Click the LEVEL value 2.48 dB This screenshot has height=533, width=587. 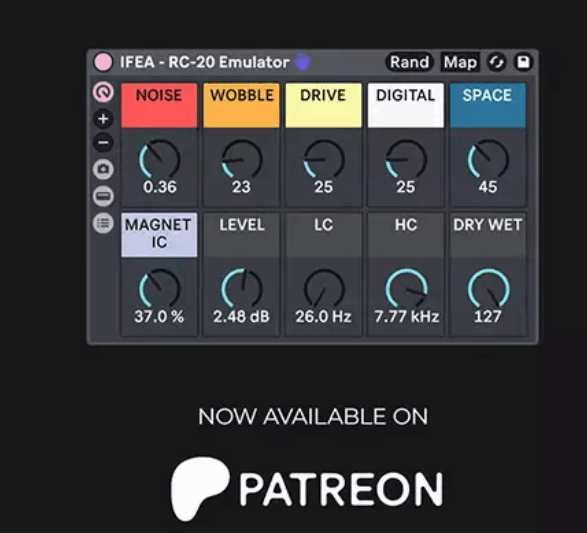click(x=241, y=317)
